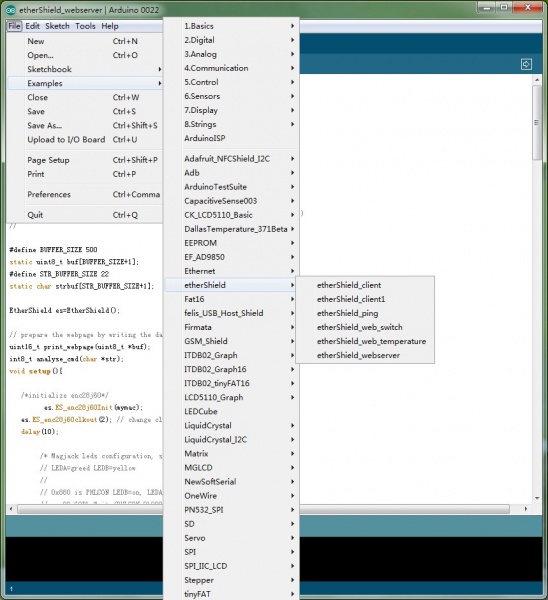Open the etherShield_client1 example
The height and width of the screenshot is (600, 548).
click(365, 299)
